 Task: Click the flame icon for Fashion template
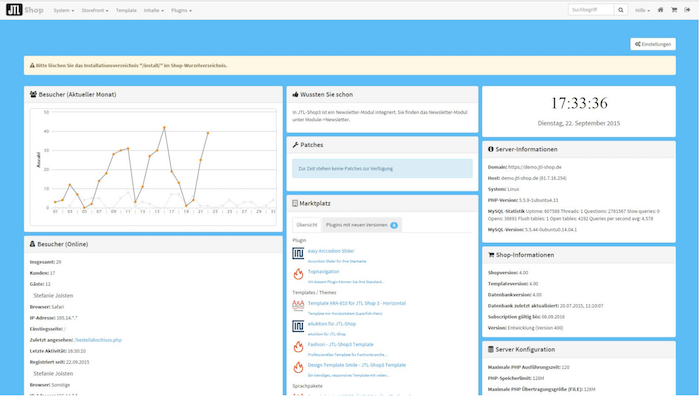click(298, 347)
